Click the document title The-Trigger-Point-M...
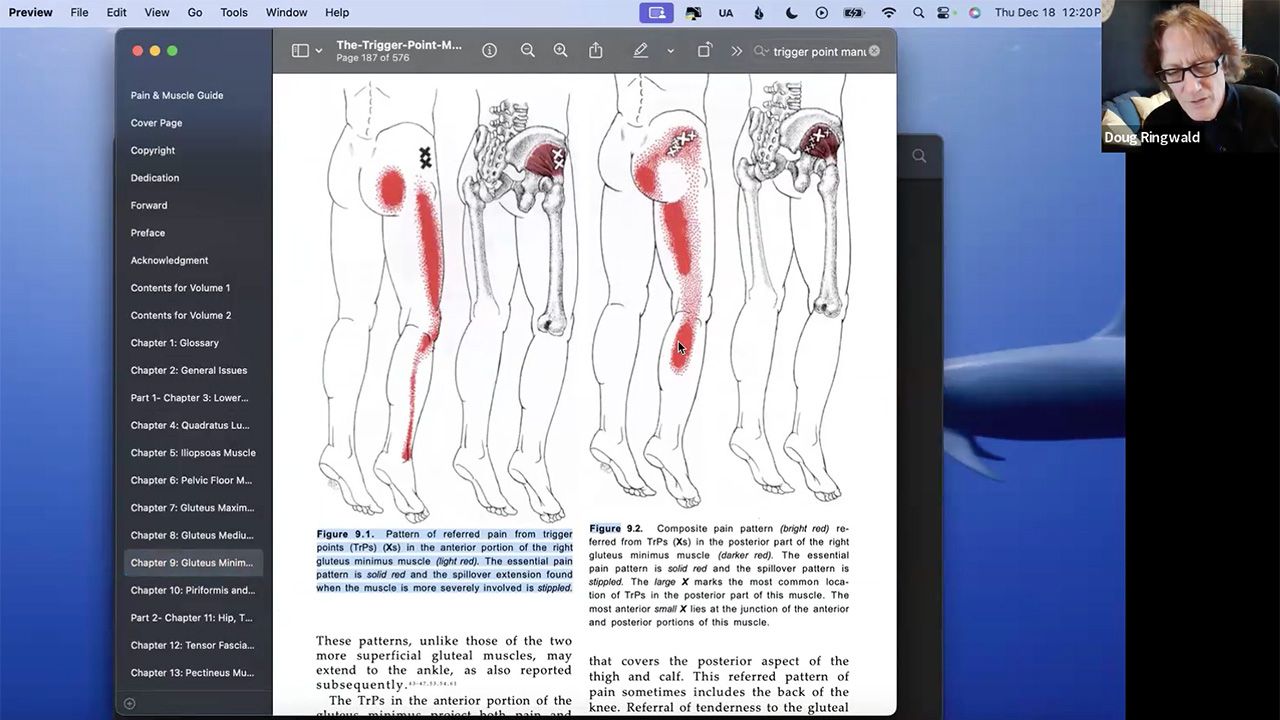 pyautogui.click(x=399, y=45)
